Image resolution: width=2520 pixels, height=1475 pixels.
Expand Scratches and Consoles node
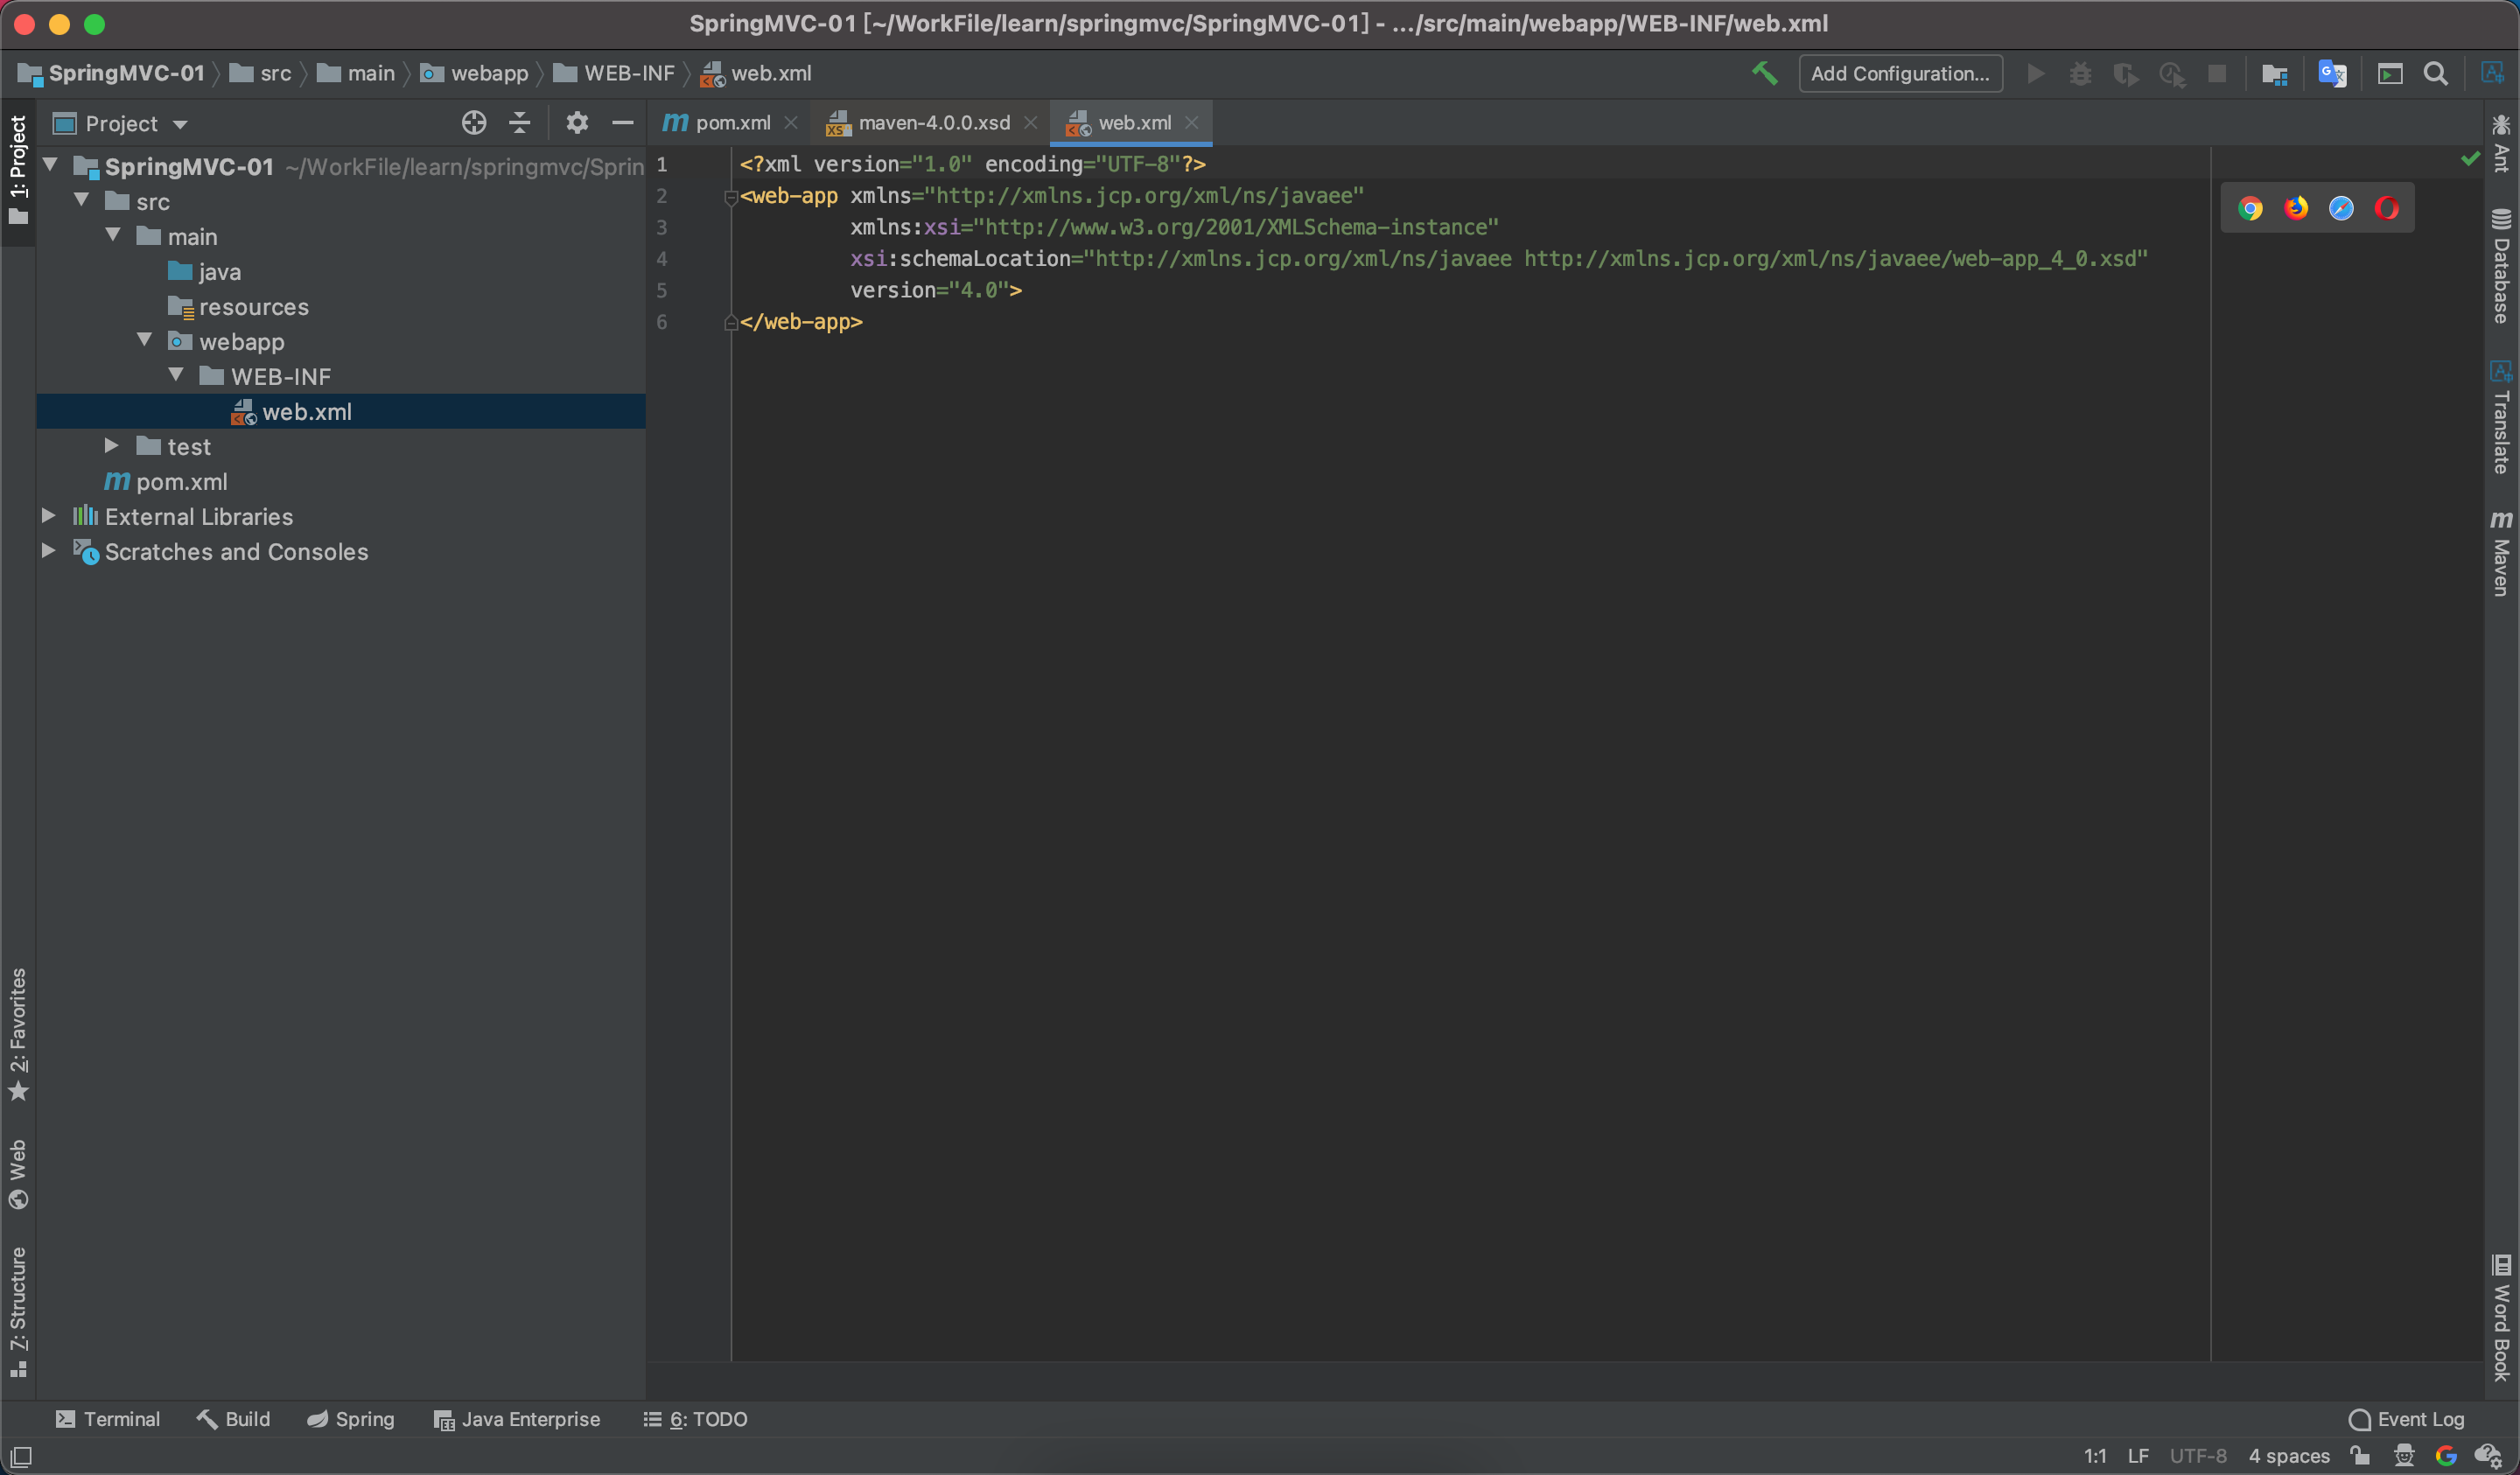[x=48, y=550]
